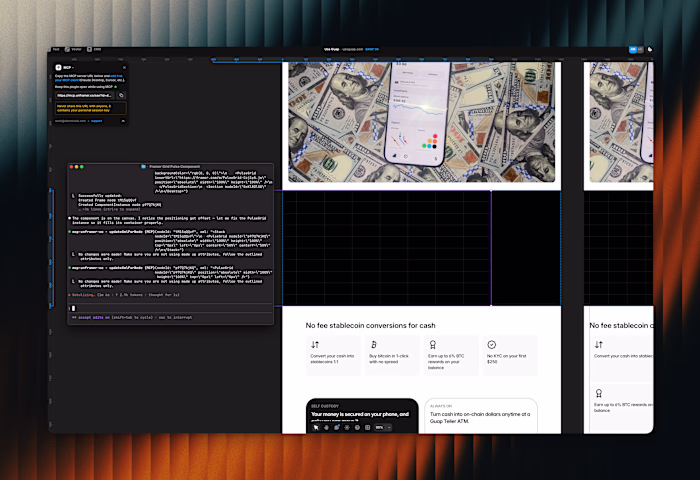
Task: Select the dollar bills phone hero image
Action: point(421,122)
